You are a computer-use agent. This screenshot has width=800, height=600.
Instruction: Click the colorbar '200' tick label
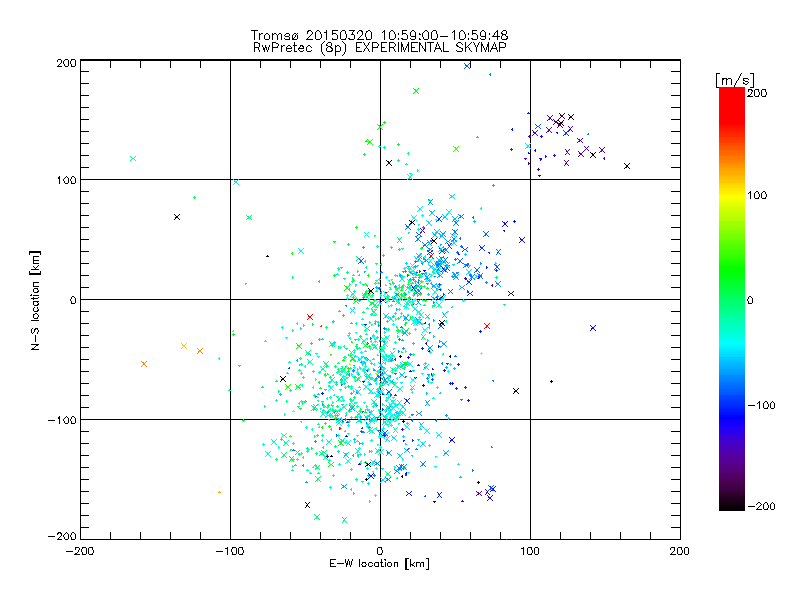pyautogui.click(x=757, y=93)
